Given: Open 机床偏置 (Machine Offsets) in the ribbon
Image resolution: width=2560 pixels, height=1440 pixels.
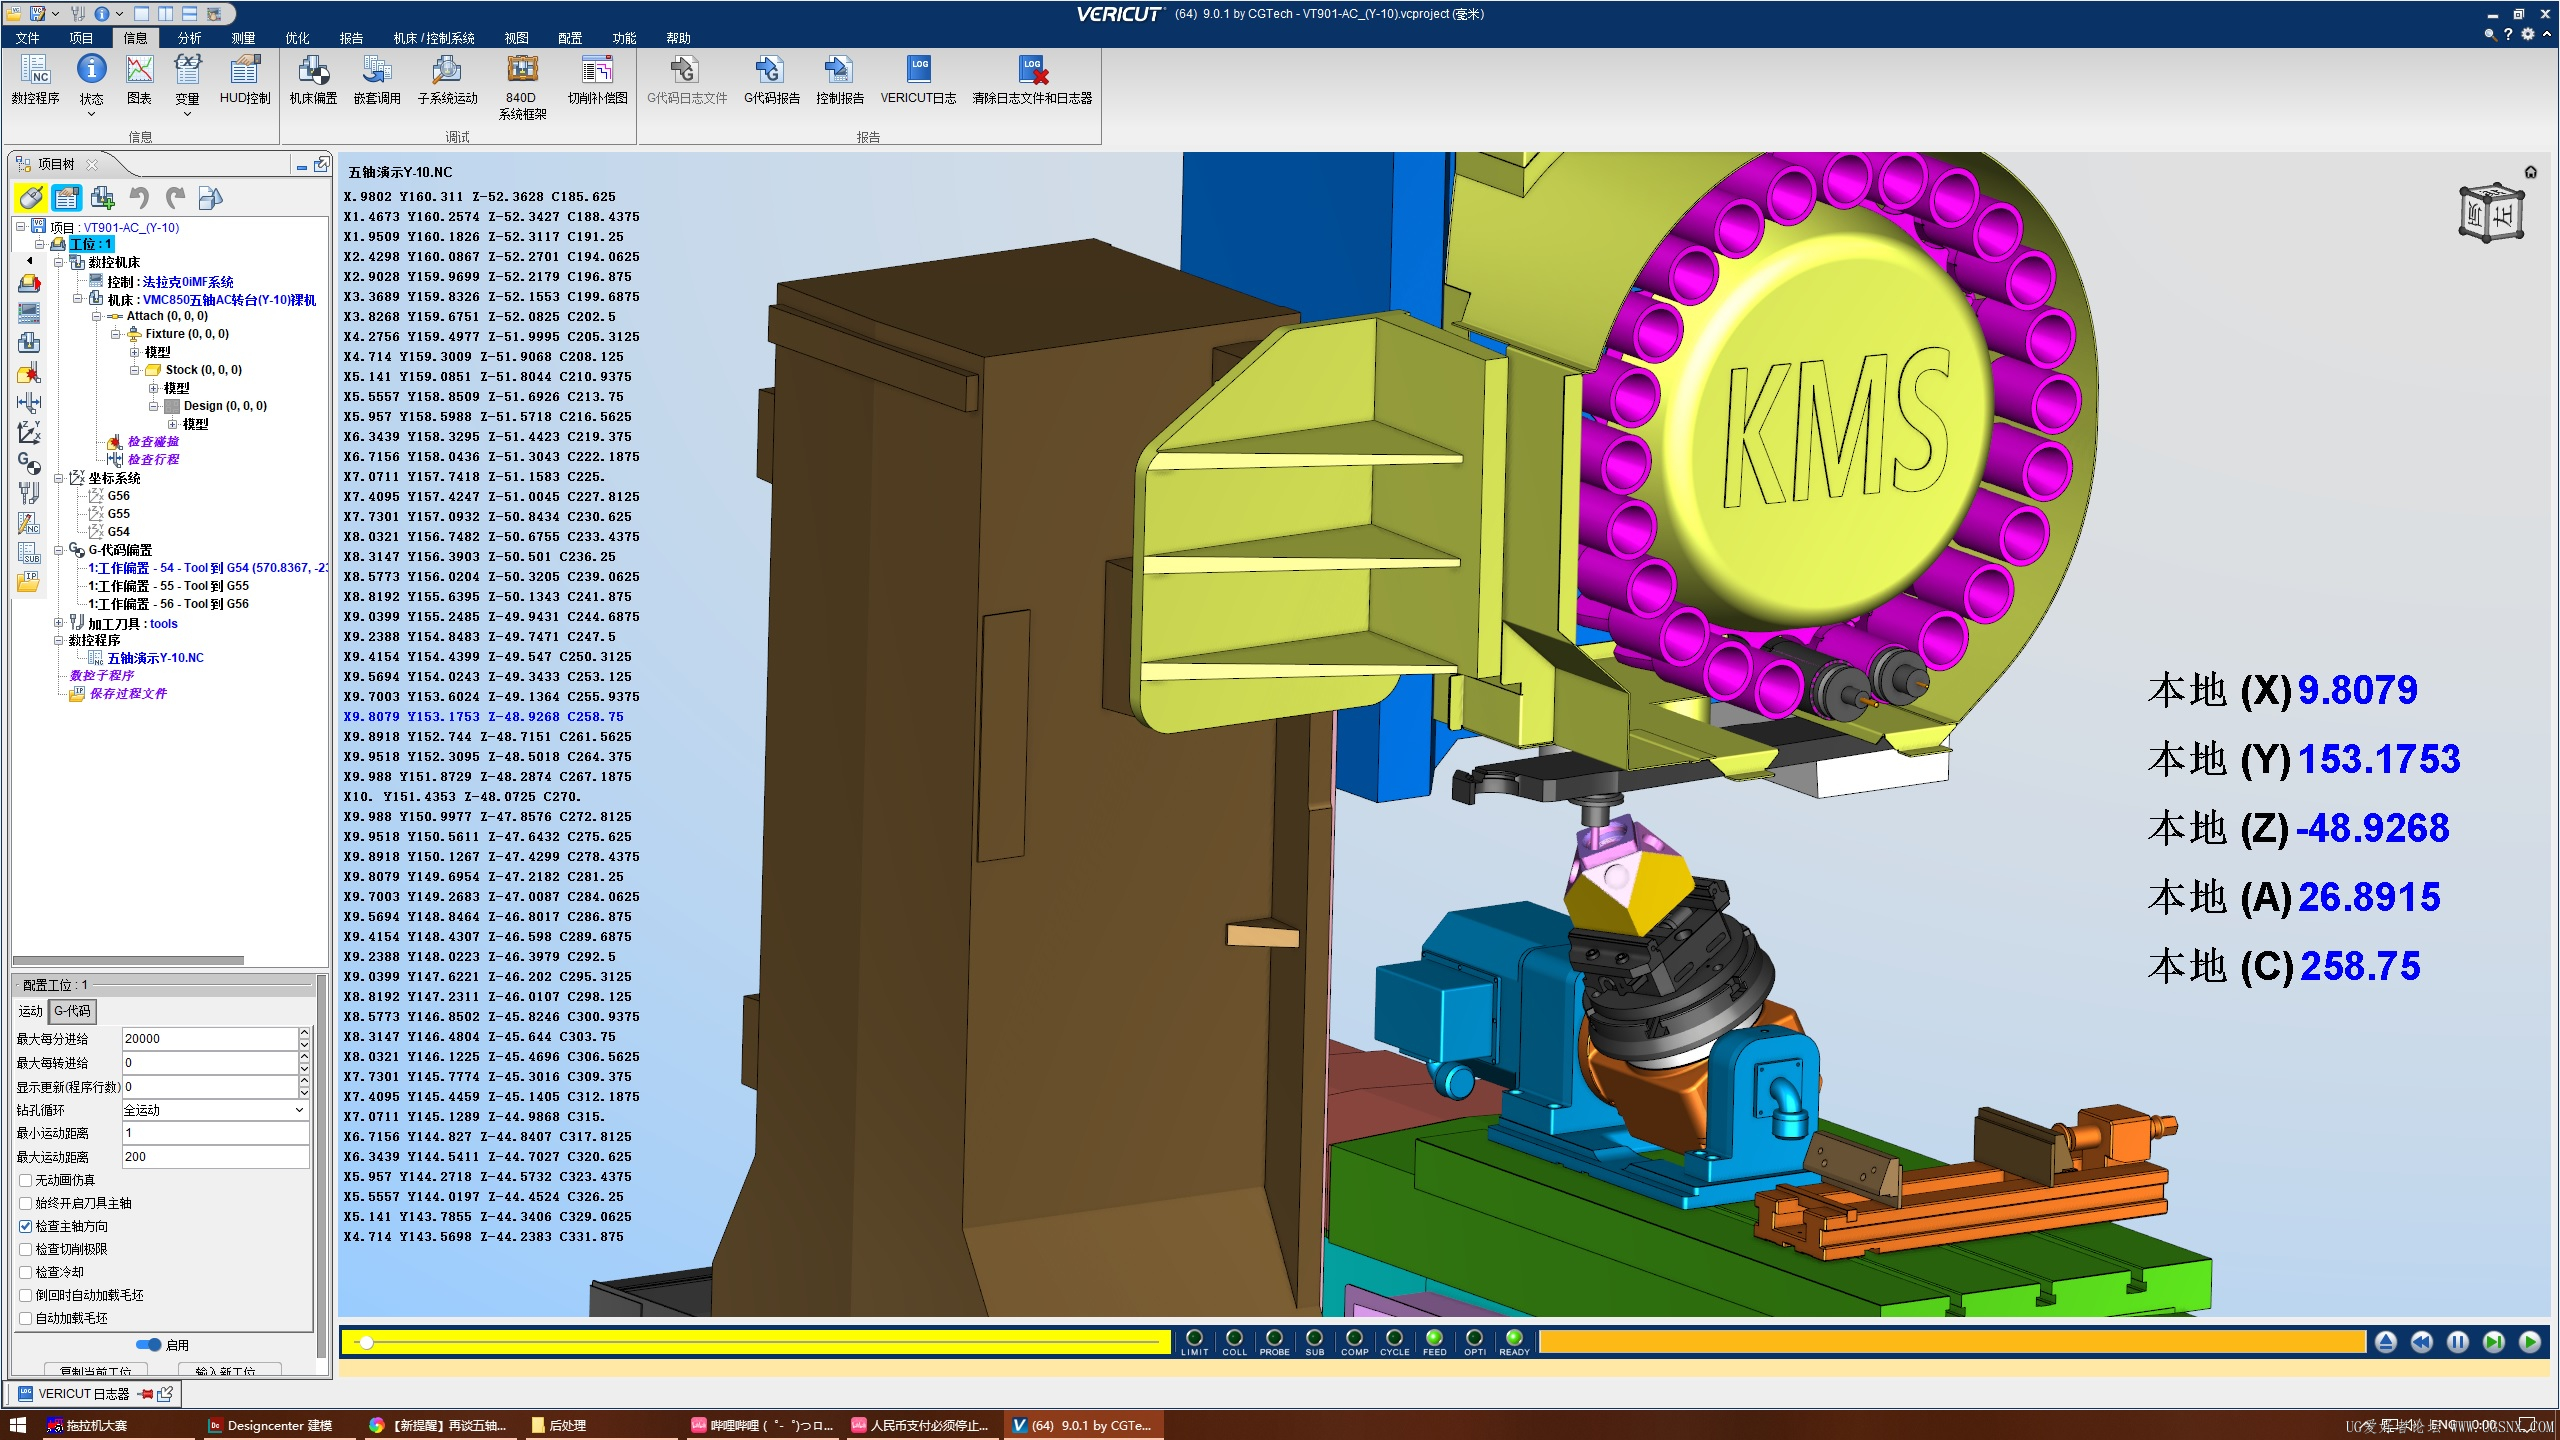Looking at the screenshot, I should tap(313, 80).
